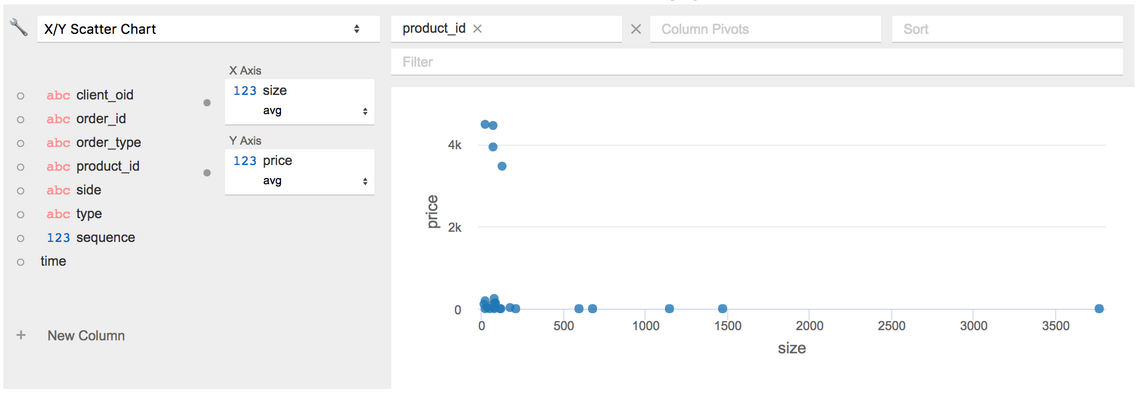Screen dimensions: 1140x396
Task: Click the 123 type icon on sequence
Action: coord(58,238)
